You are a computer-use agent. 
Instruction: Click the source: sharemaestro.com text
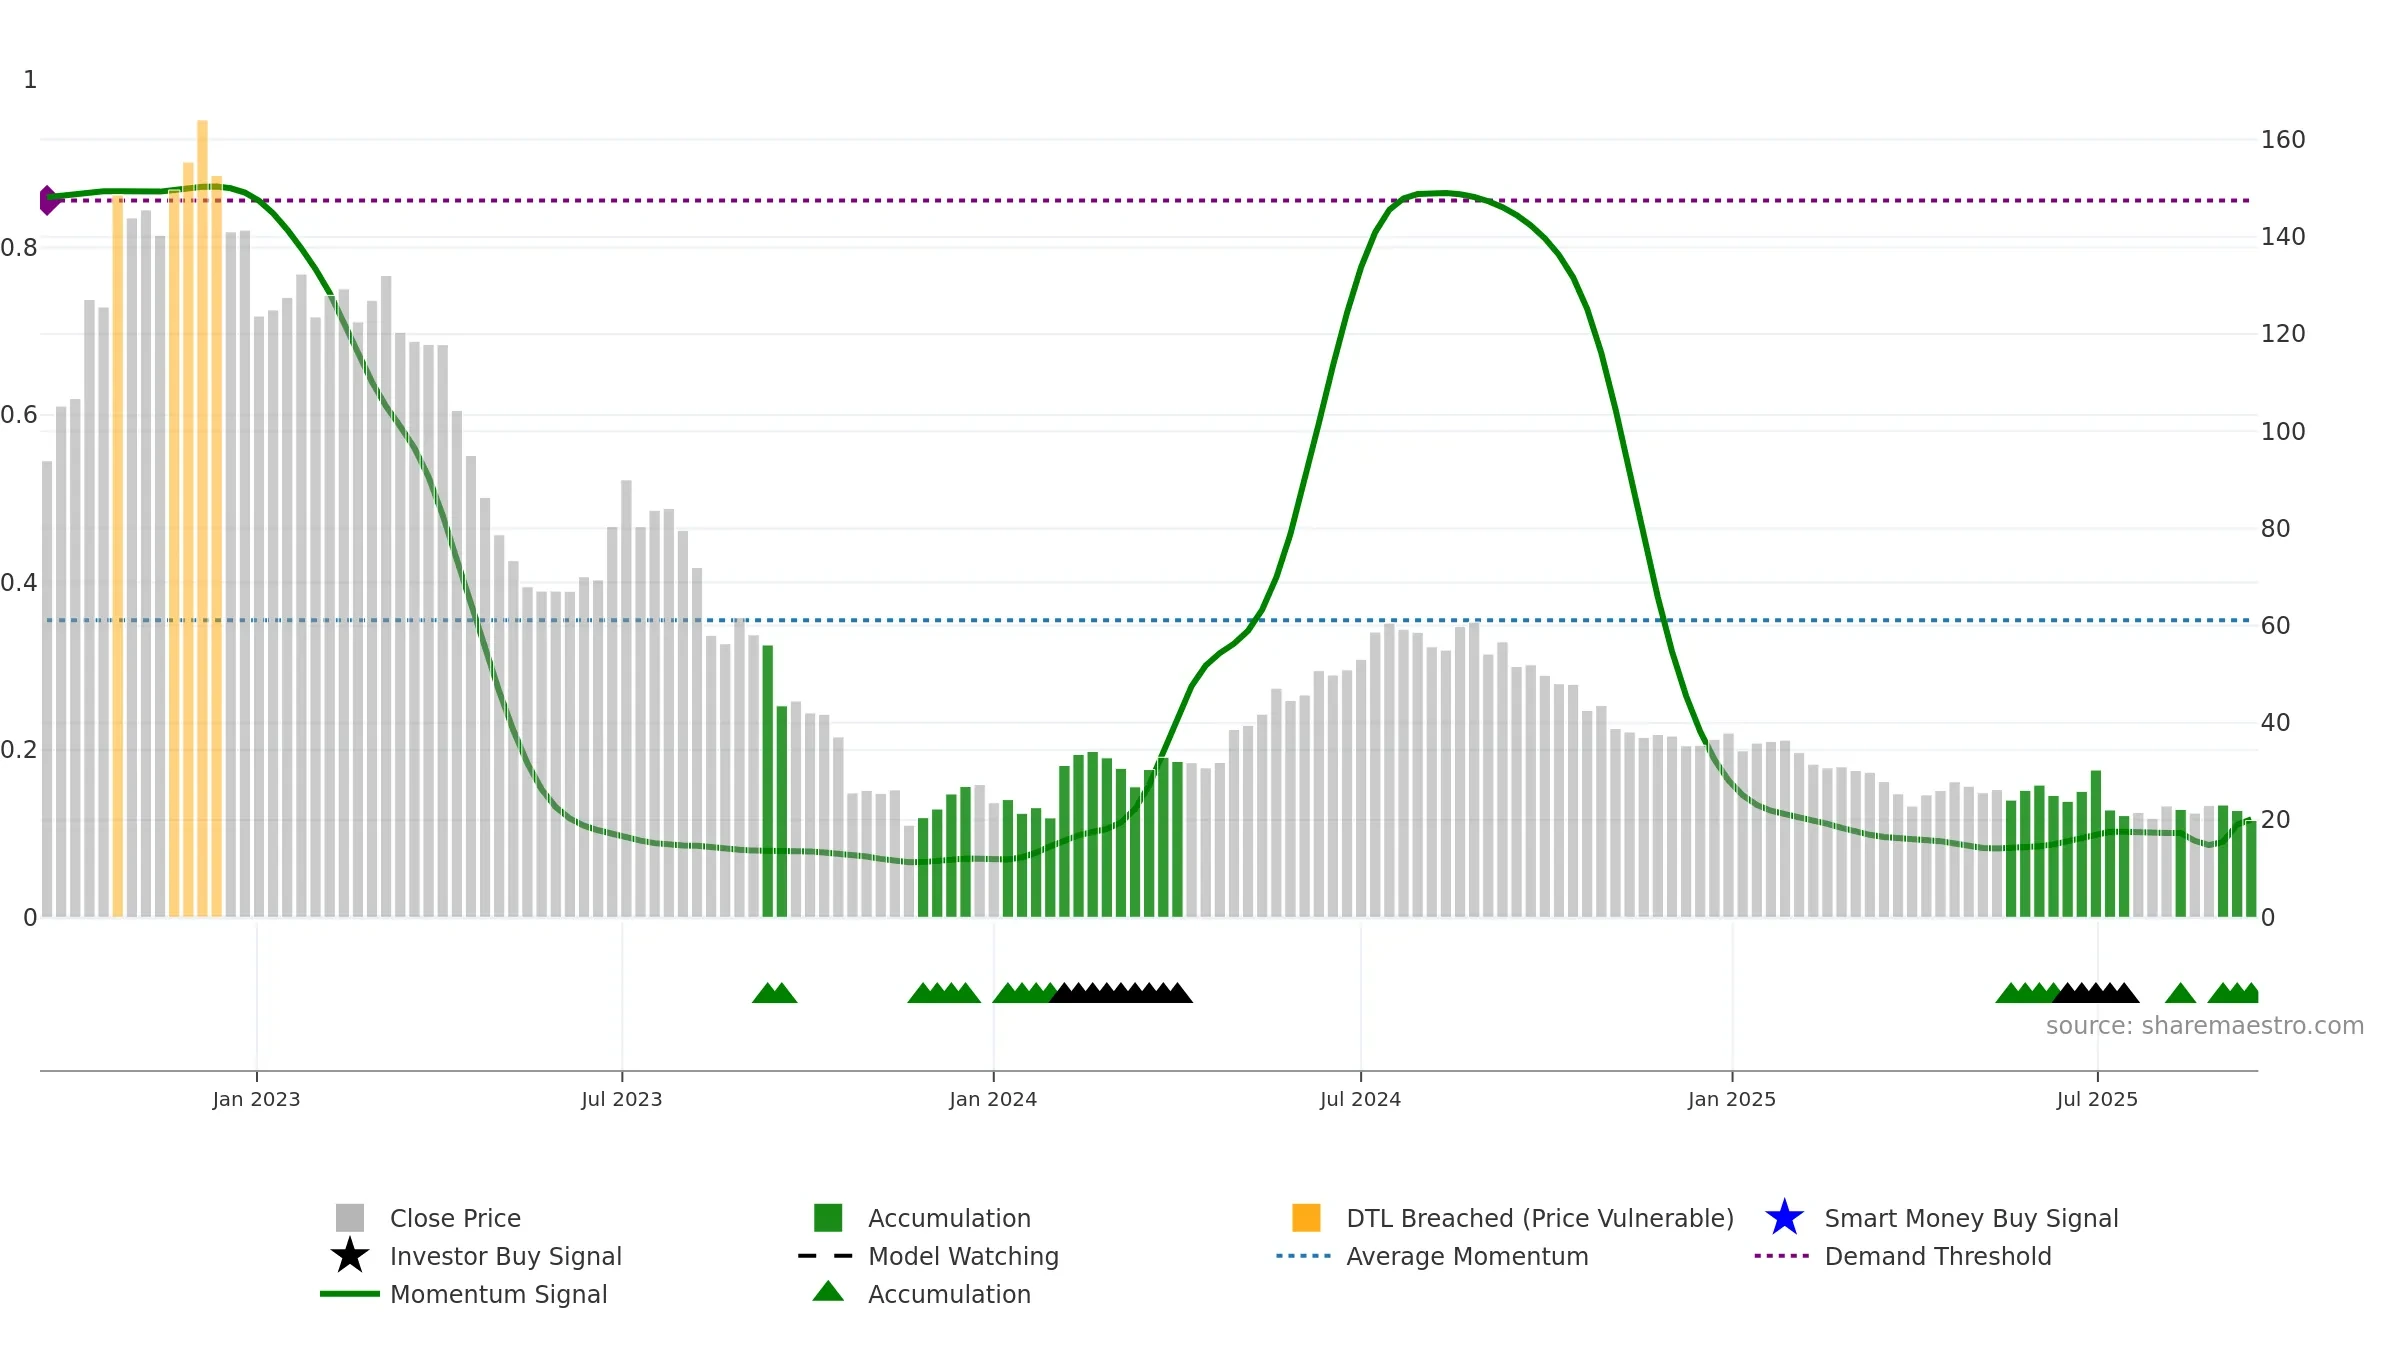[x=2205, y=1026]
